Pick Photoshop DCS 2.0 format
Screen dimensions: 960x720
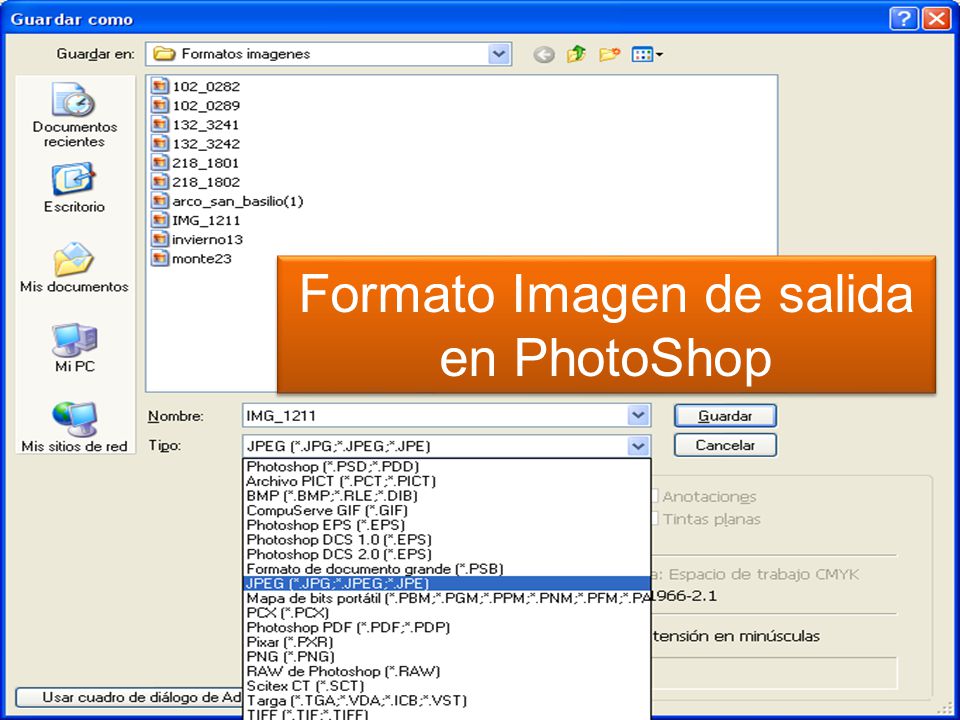[x=447, y=555]
